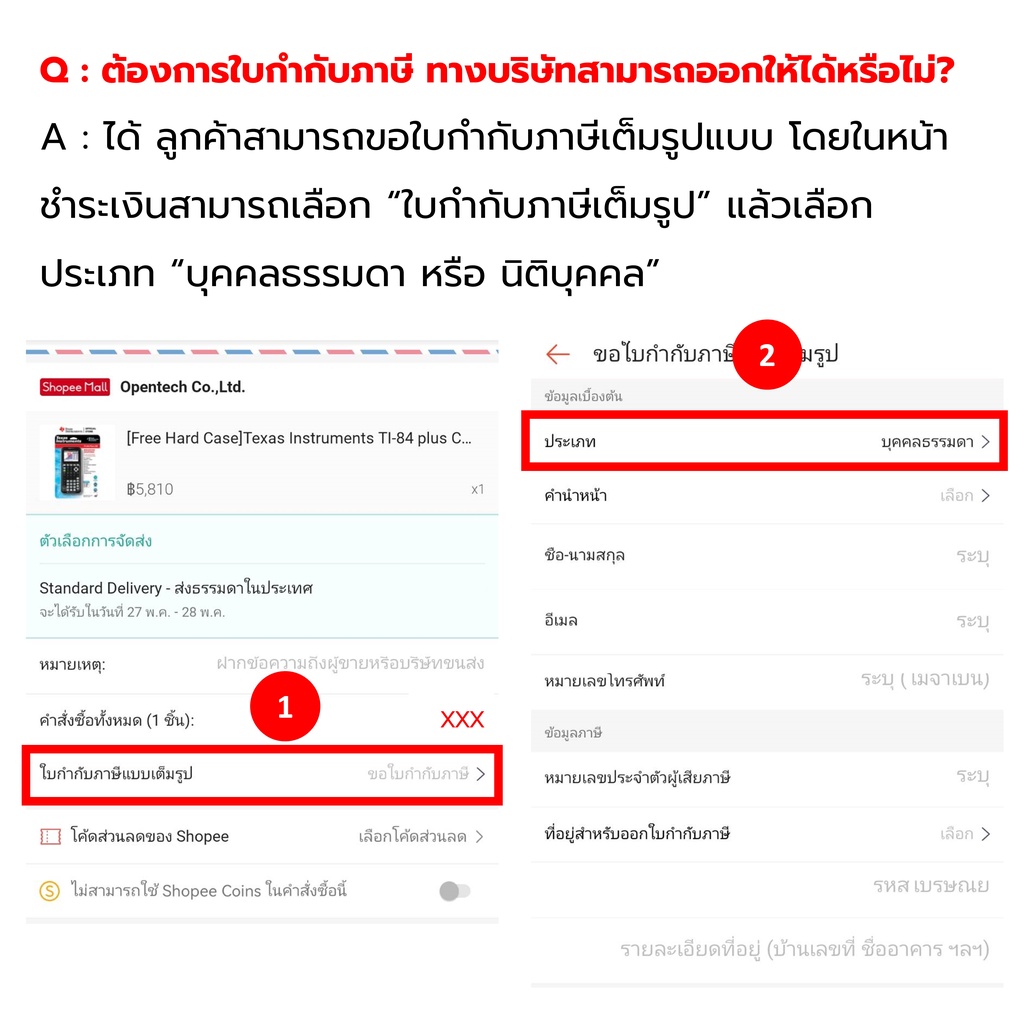1024x1024 pixels.
Task: Click the อีเมล email field
Action: point(767,620)
